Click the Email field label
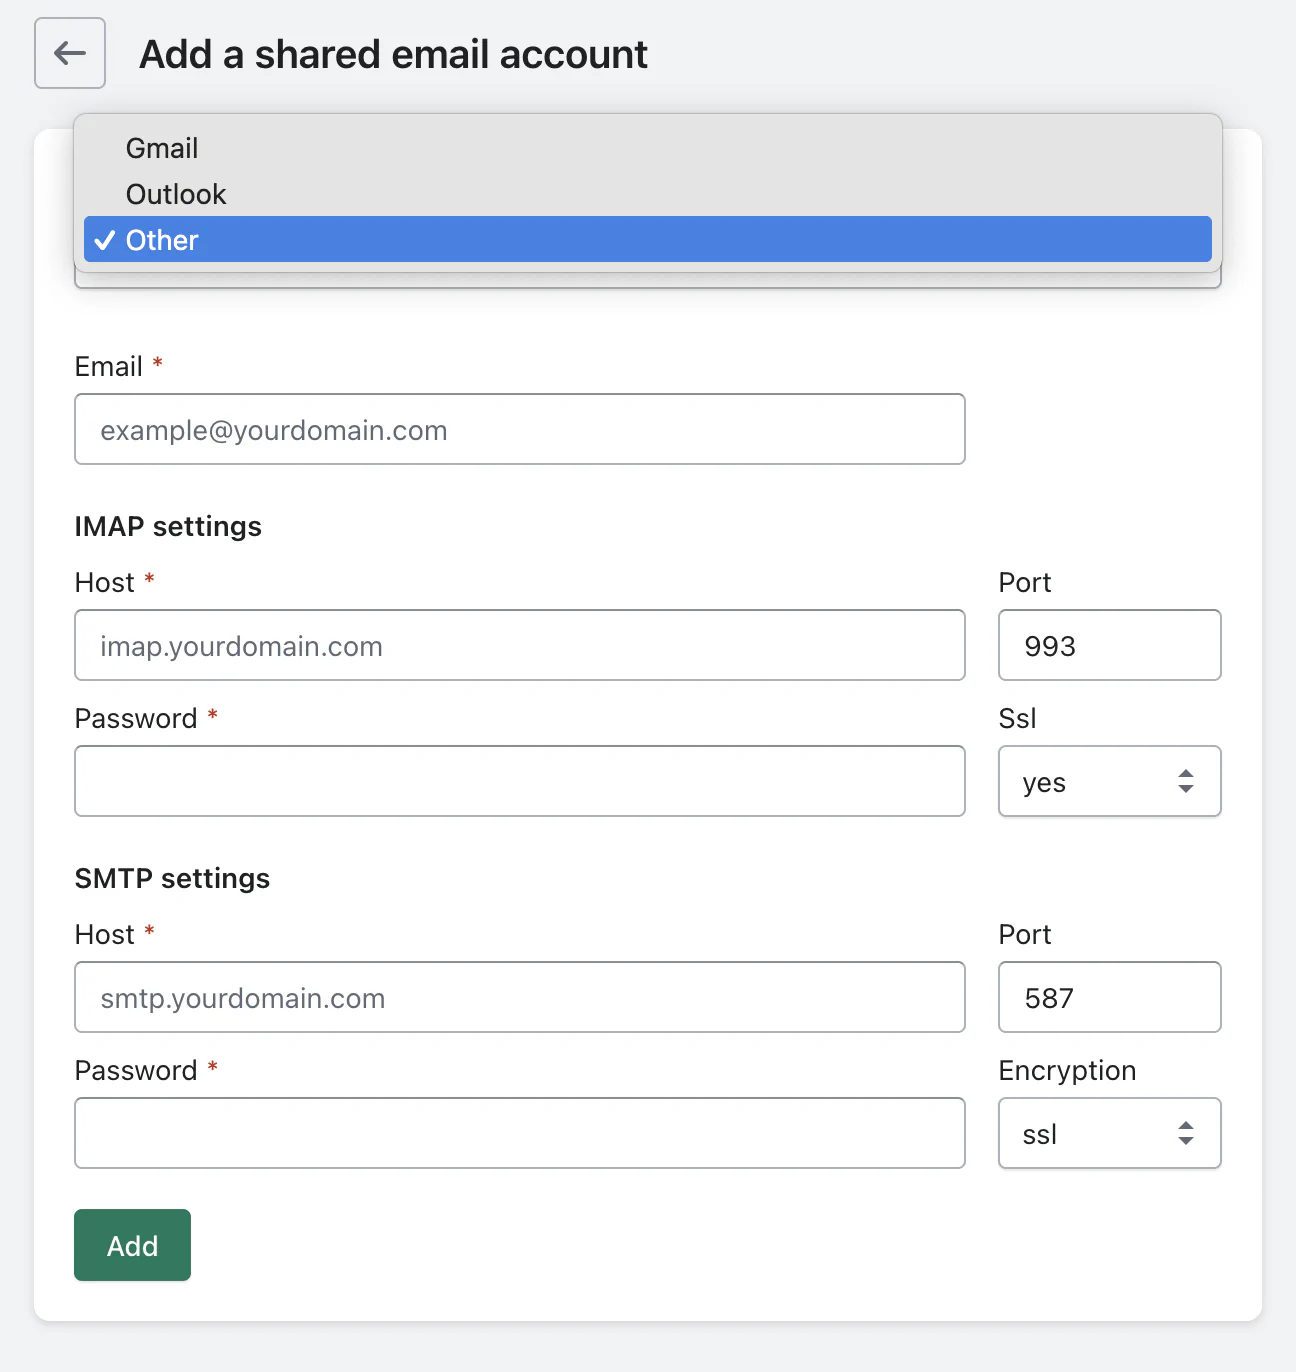This screenshot has width=1296, height=1372. [109, 366]
